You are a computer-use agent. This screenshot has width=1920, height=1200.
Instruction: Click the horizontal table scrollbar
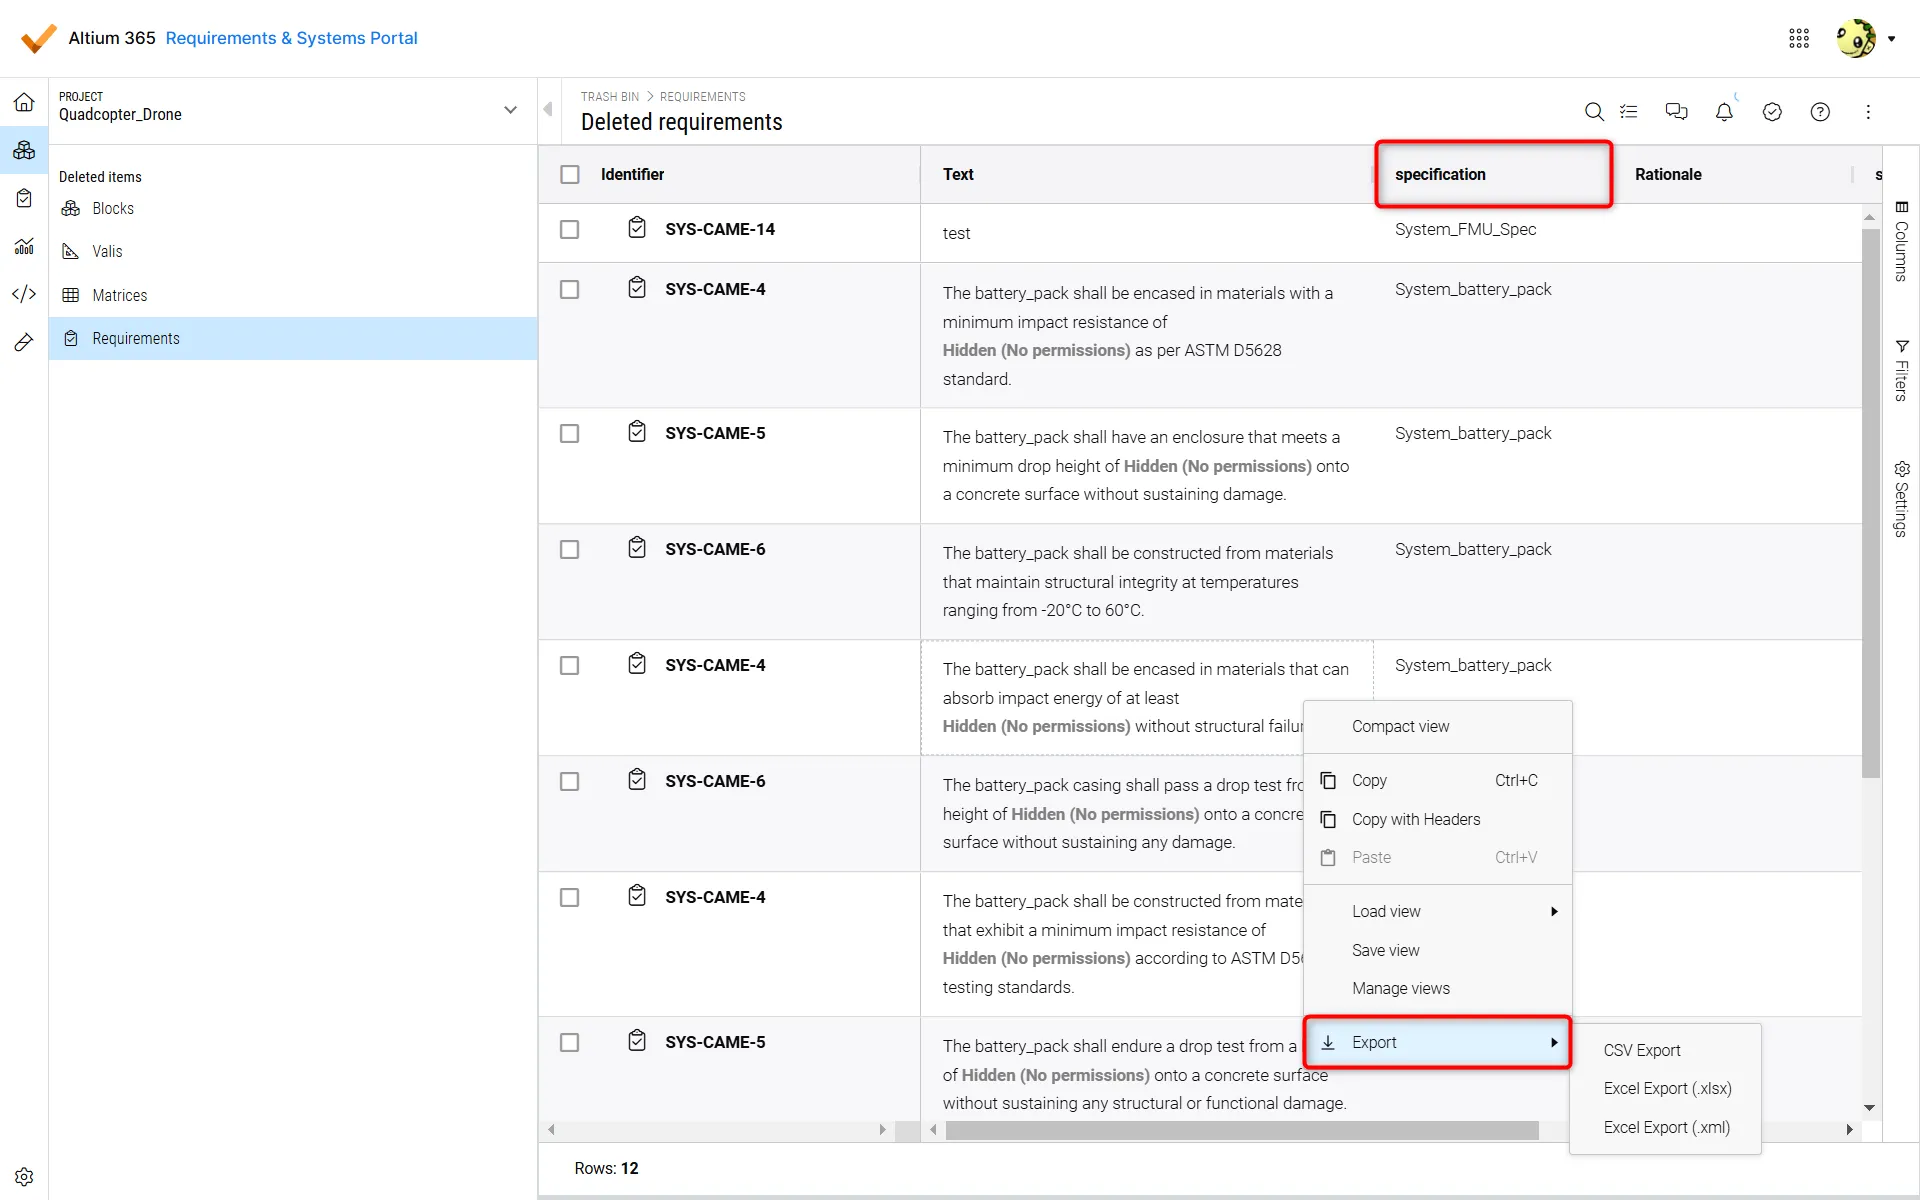pos(1240,1130)
